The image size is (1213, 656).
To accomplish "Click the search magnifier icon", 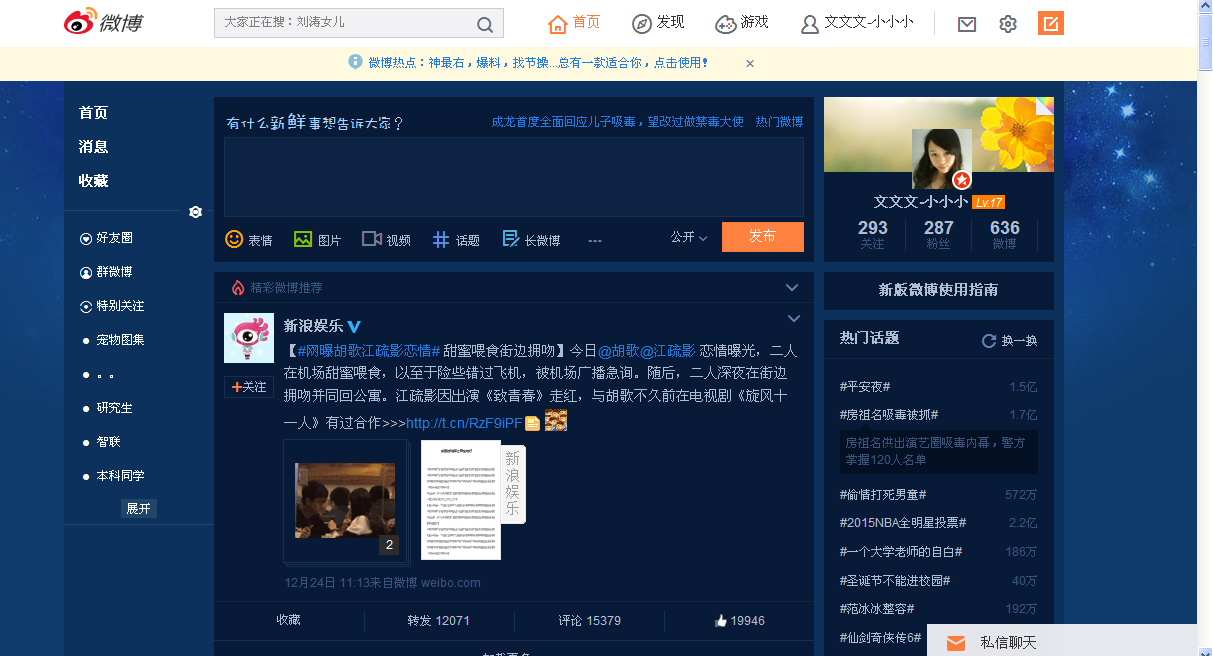I will point(485,24).
